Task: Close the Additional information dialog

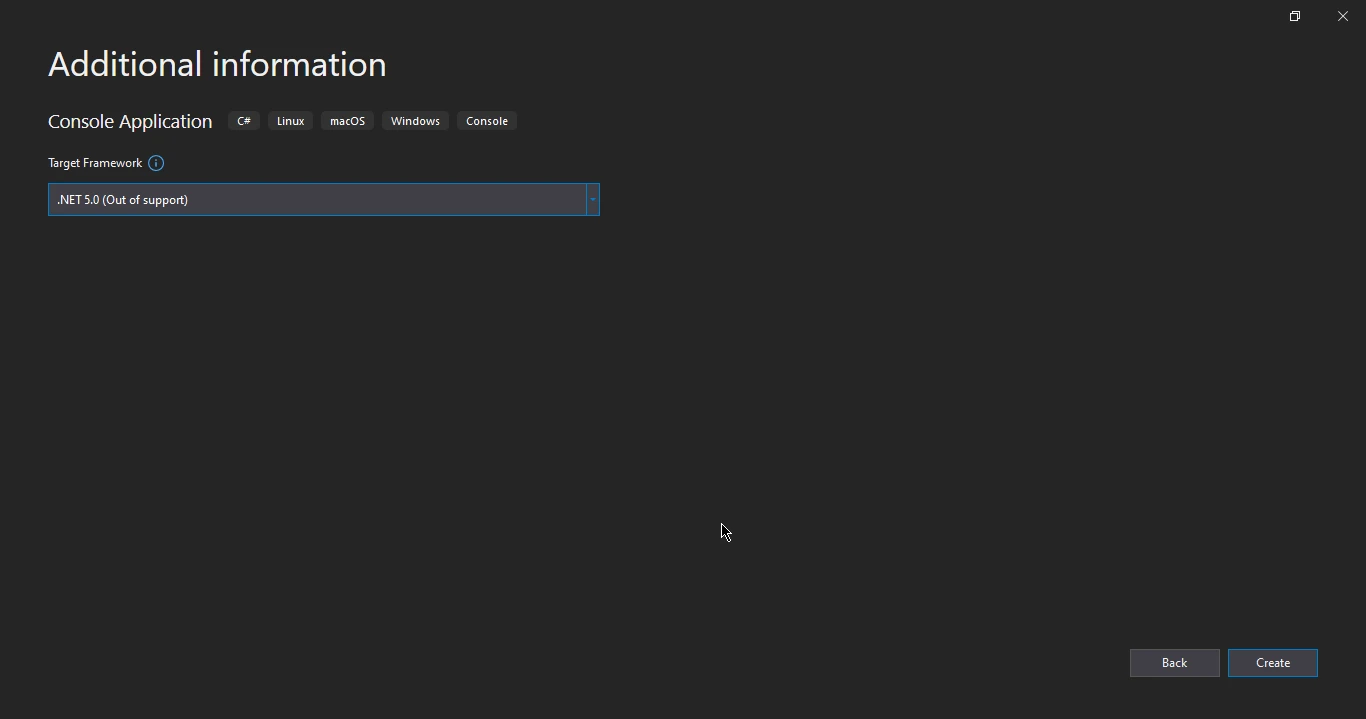Action: [x=1343, y=16]
